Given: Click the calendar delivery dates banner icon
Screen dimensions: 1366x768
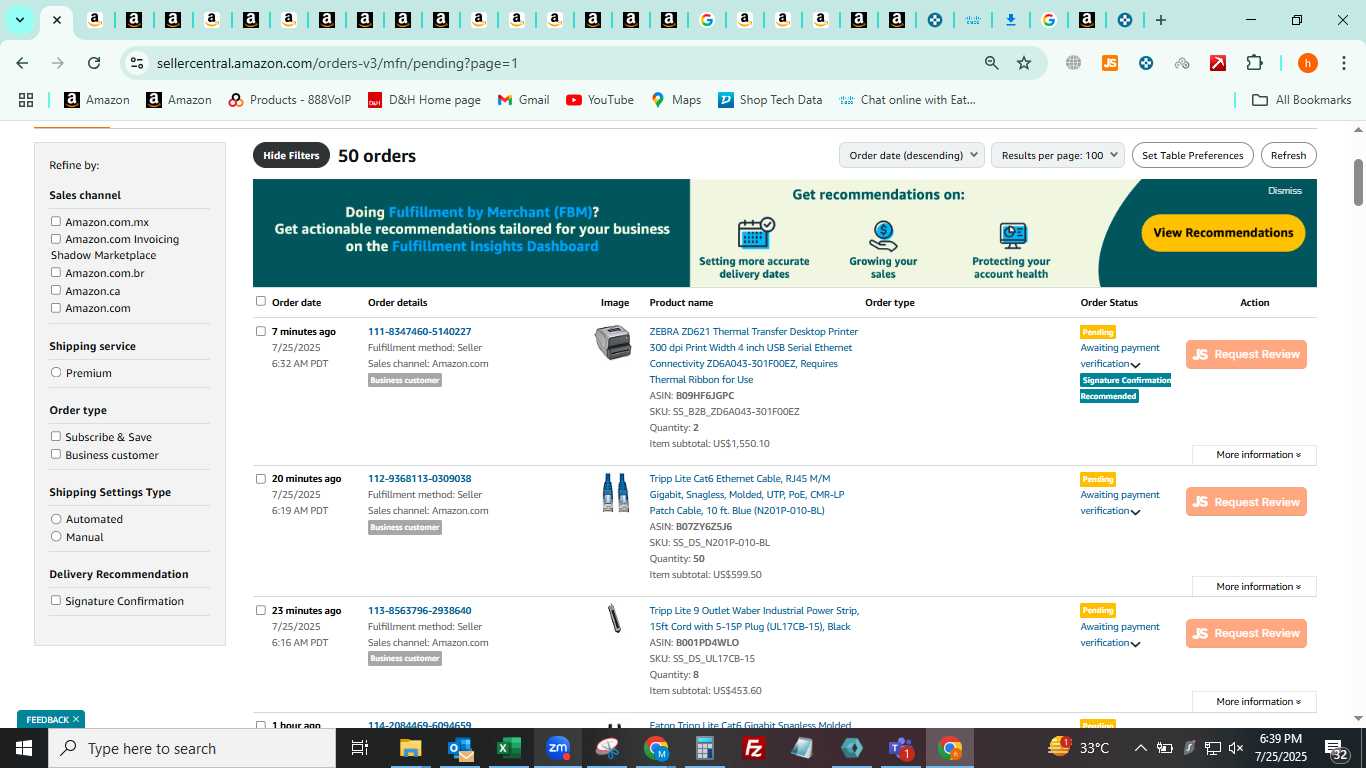Looking at the screenshot, I should pyautogui.click(x=755, y=233).
